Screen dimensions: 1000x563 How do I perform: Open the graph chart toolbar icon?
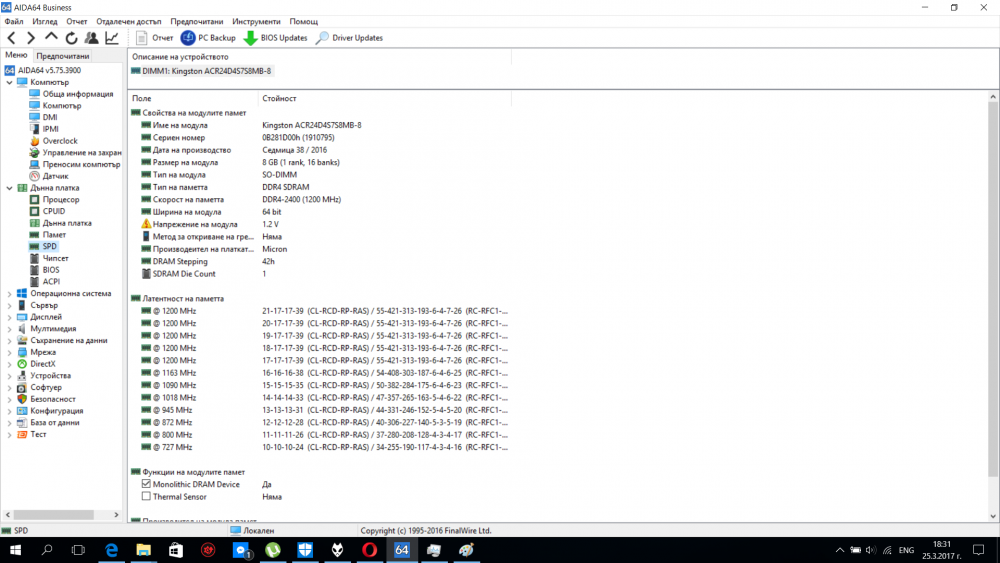point(112,38)
